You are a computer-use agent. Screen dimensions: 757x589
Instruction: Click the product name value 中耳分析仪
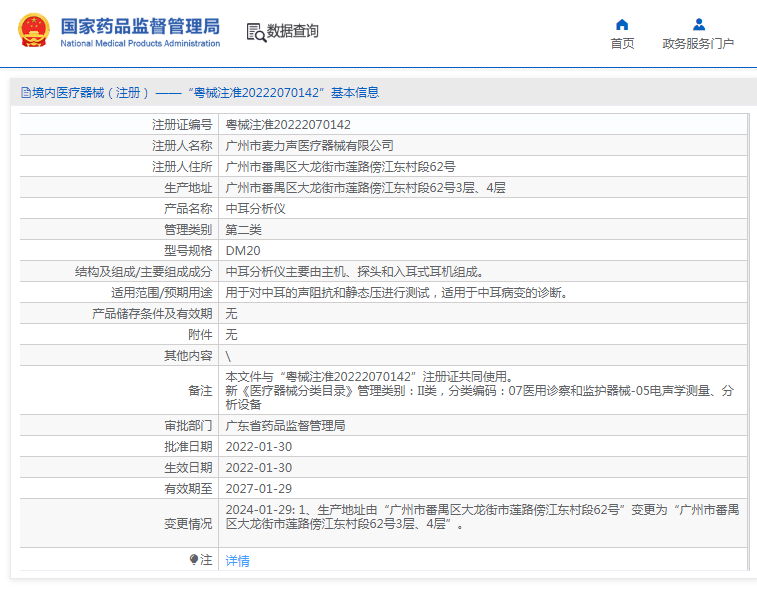pos(255,209)
